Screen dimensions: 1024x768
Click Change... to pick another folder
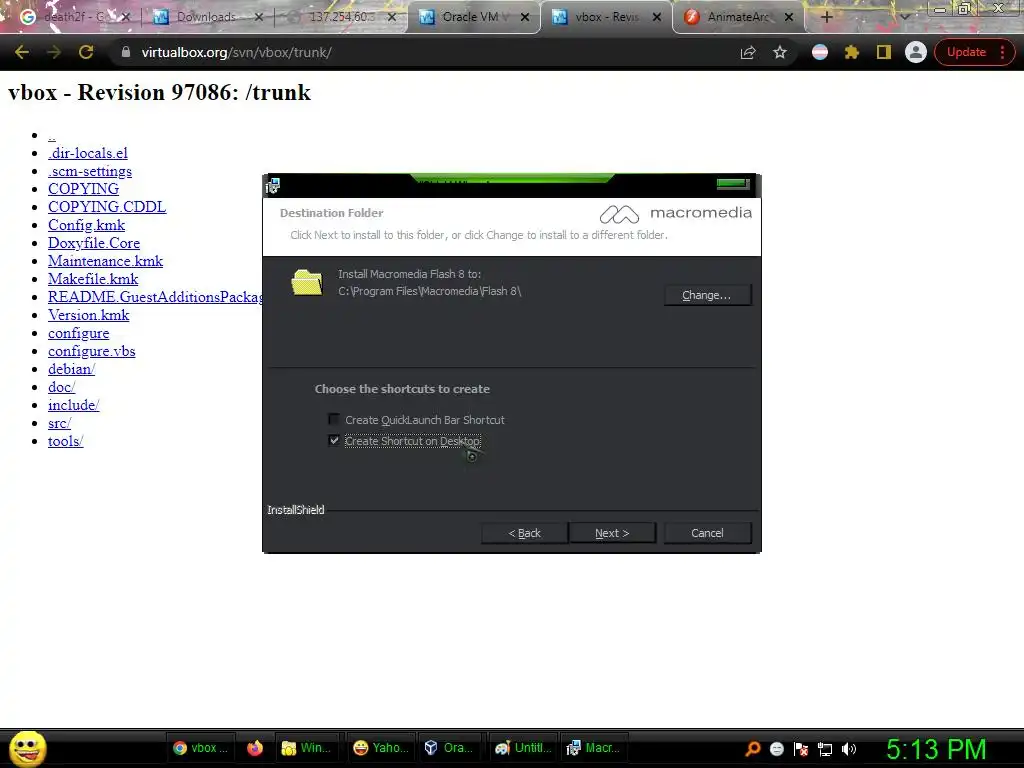(707, 295)
